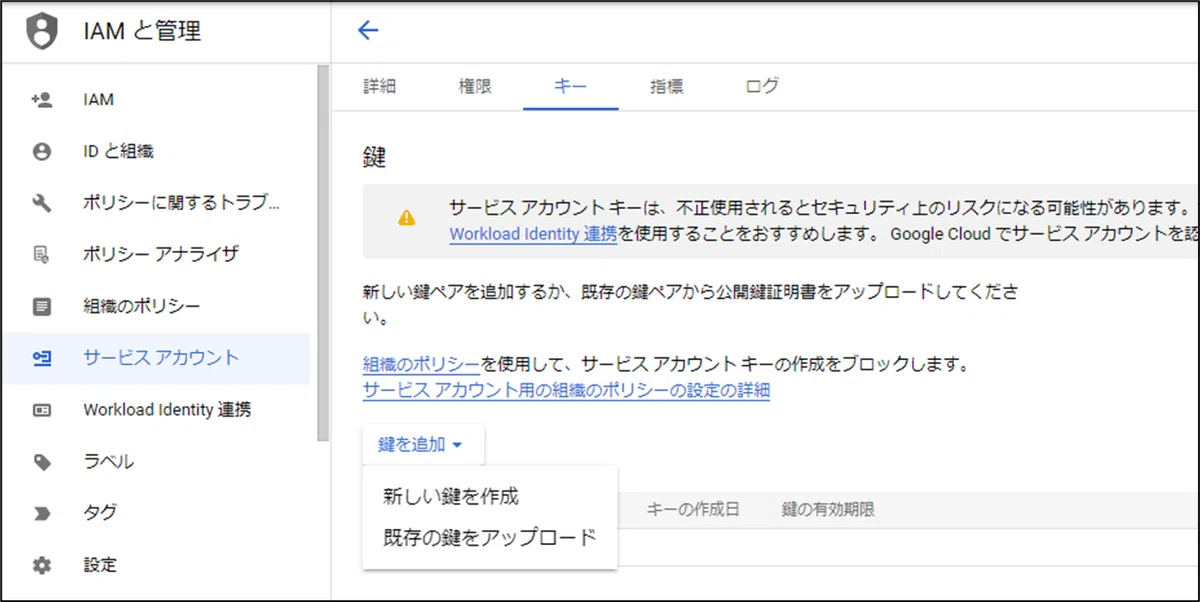This screenshot has height=602, width=1200.
Task: Open Workload Identity 連携 sidebar item
Action: click(x=156, y=410)
